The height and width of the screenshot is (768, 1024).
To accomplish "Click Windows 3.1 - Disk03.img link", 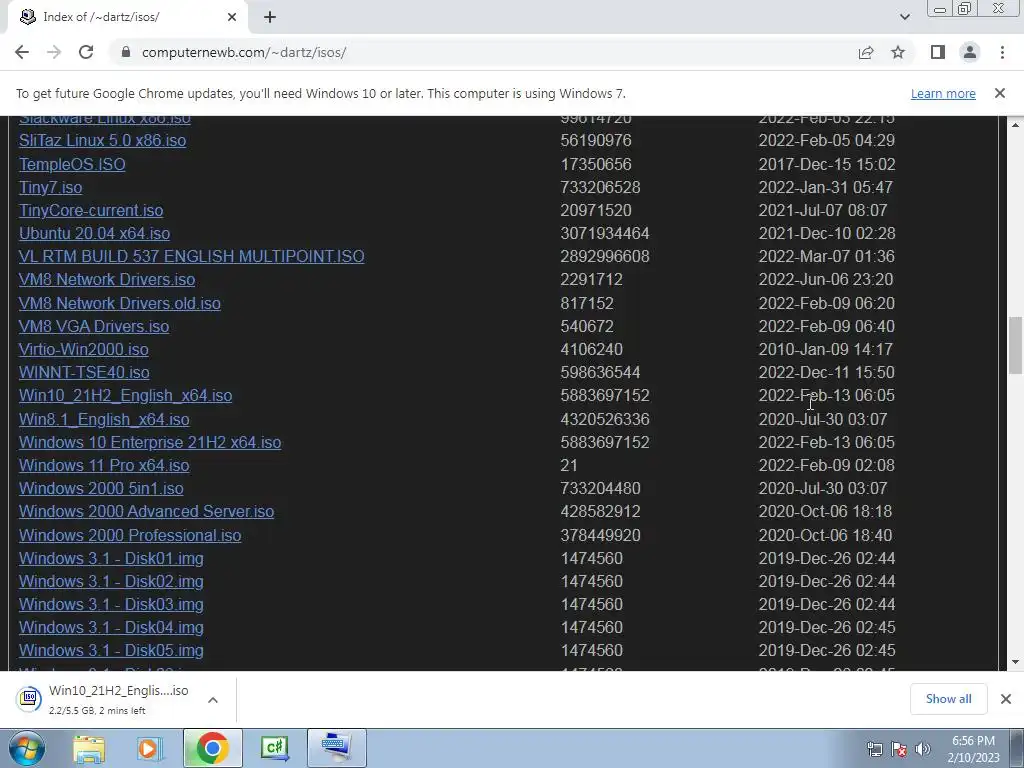I will 111,604.
